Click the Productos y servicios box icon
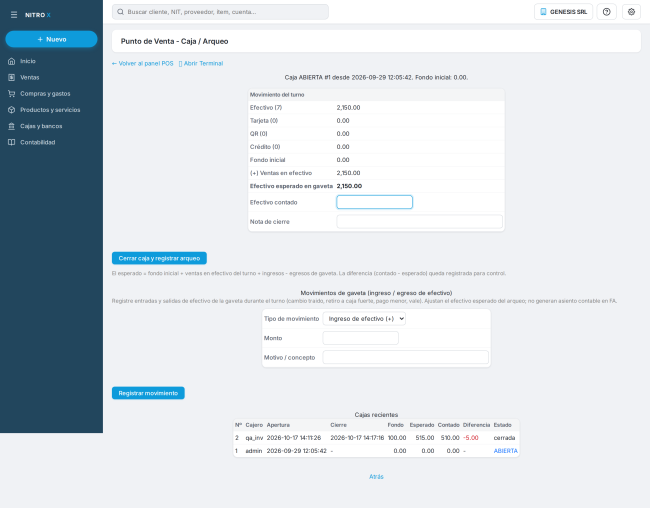 pos(12,110)
